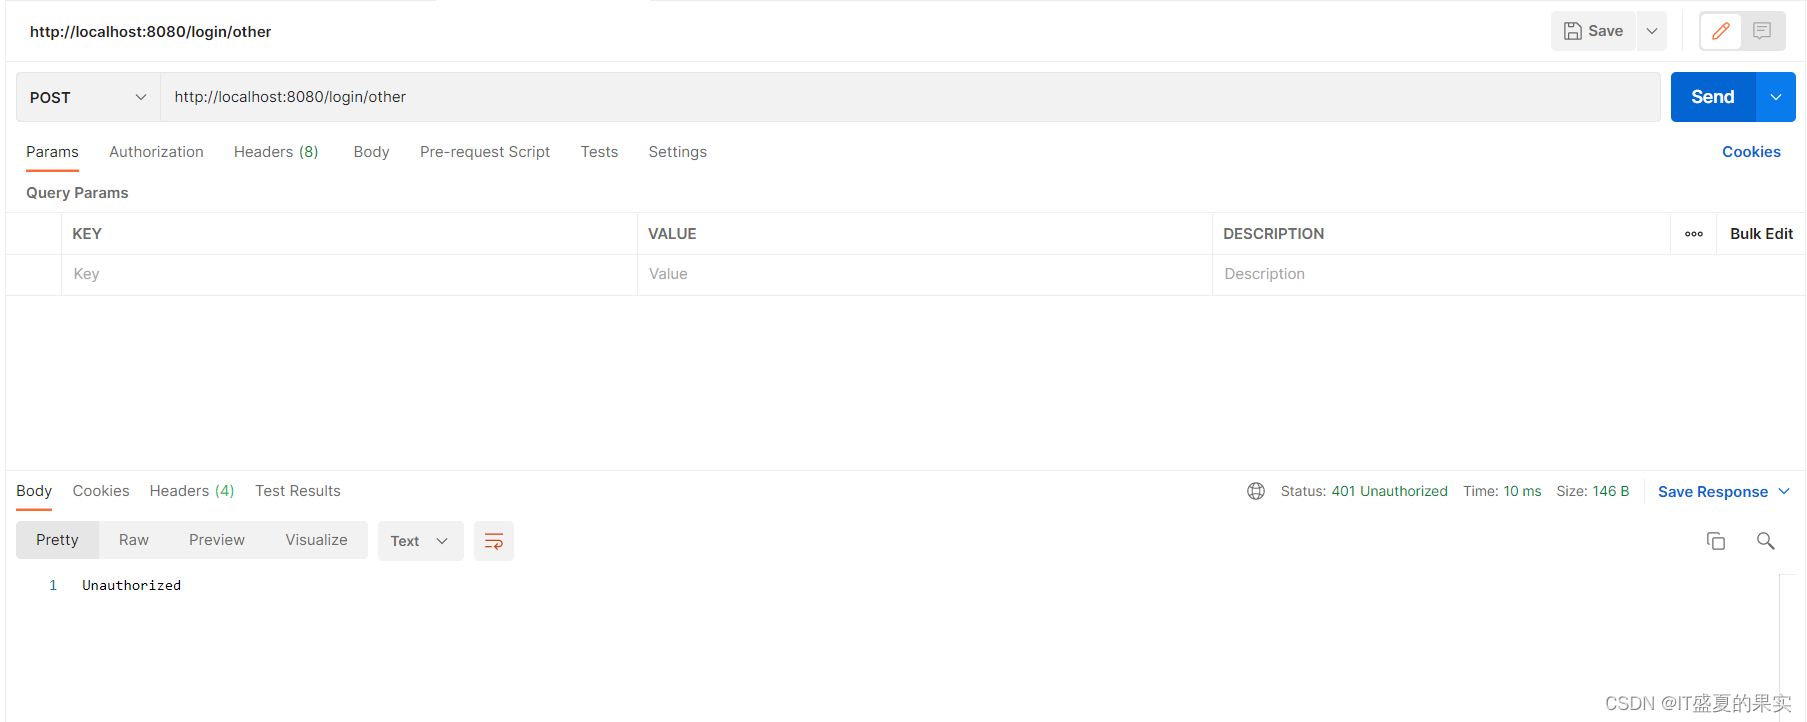Open the Cookies link
Image resolution: width=1807 pixels, height=722 pixels.
(x=1750, y=152)
